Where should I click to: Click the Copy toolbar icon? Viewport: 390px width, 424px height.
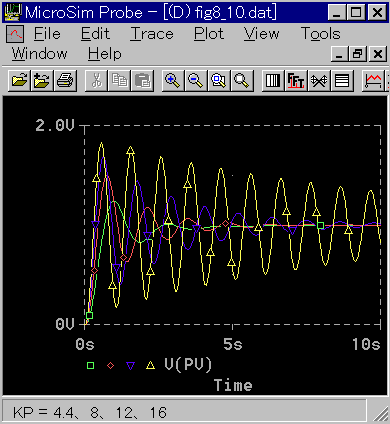point(119,81)
